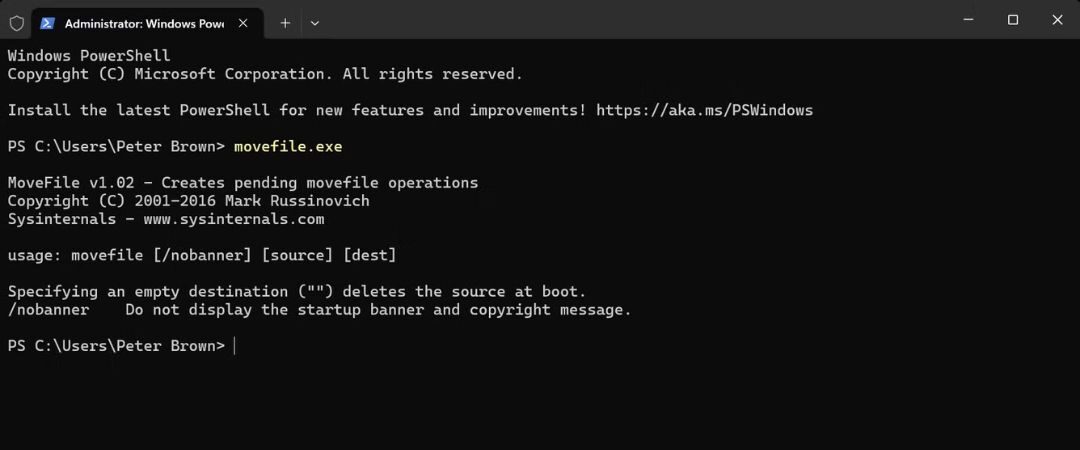Screen dimensions: 1080x450
Task: Maximize the terminal window
Action: pyautogui.click(x=1013, y=20)
